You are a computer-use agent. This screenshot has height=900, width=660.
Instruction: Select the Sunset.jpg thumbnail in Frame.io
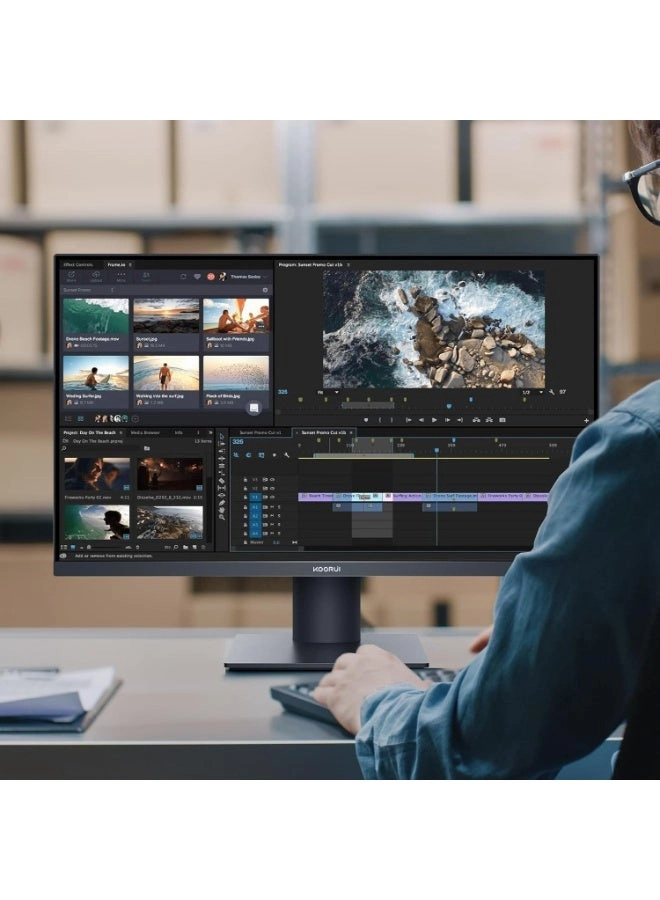click(x=166, y=316)
